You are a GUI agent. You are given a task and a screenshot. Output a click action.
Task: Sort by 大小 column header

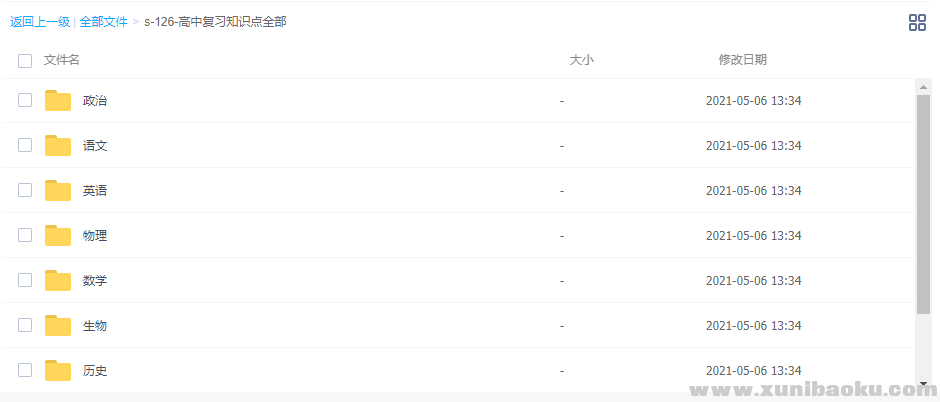[x=581, y=60]
